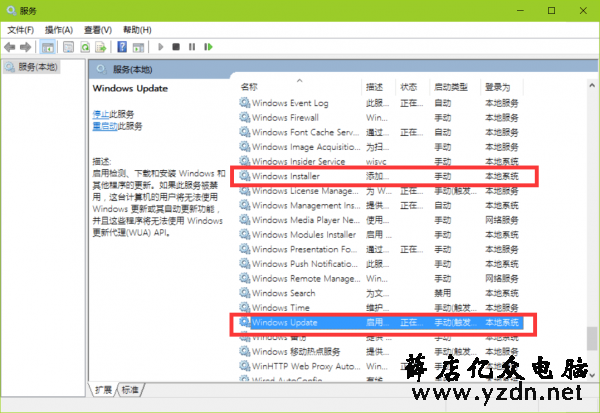Viewport: 600px width, 413px height.
Task: Toggle the show/hide console tree icon
Action: pos(48,47)
